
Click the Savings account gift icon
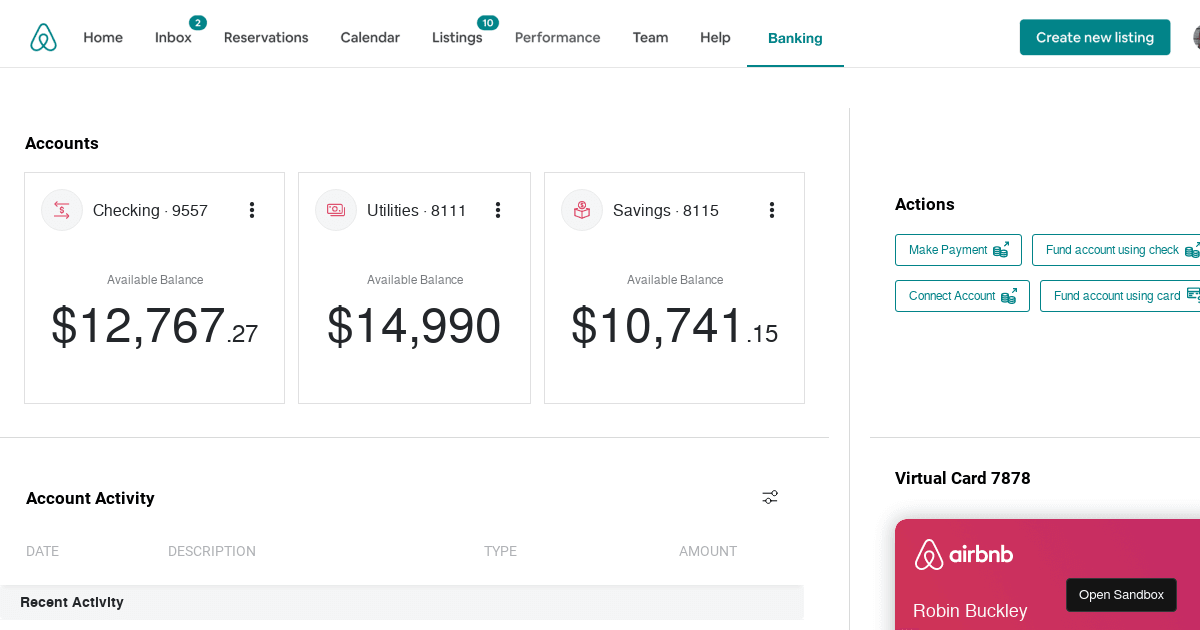coord(581,210)
